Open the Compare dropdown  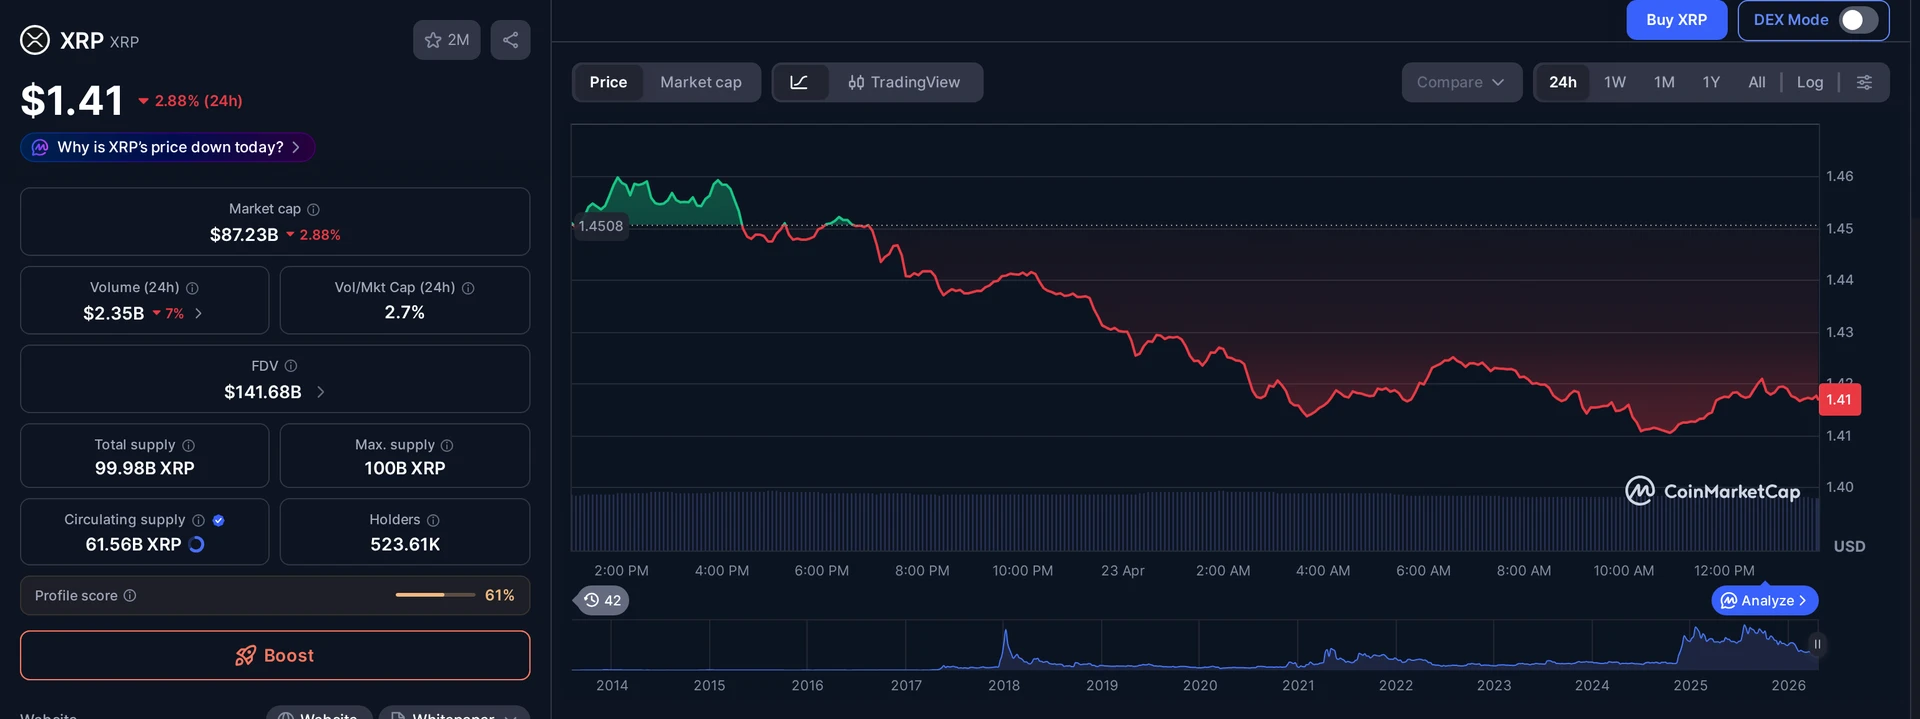point(1461,82)
